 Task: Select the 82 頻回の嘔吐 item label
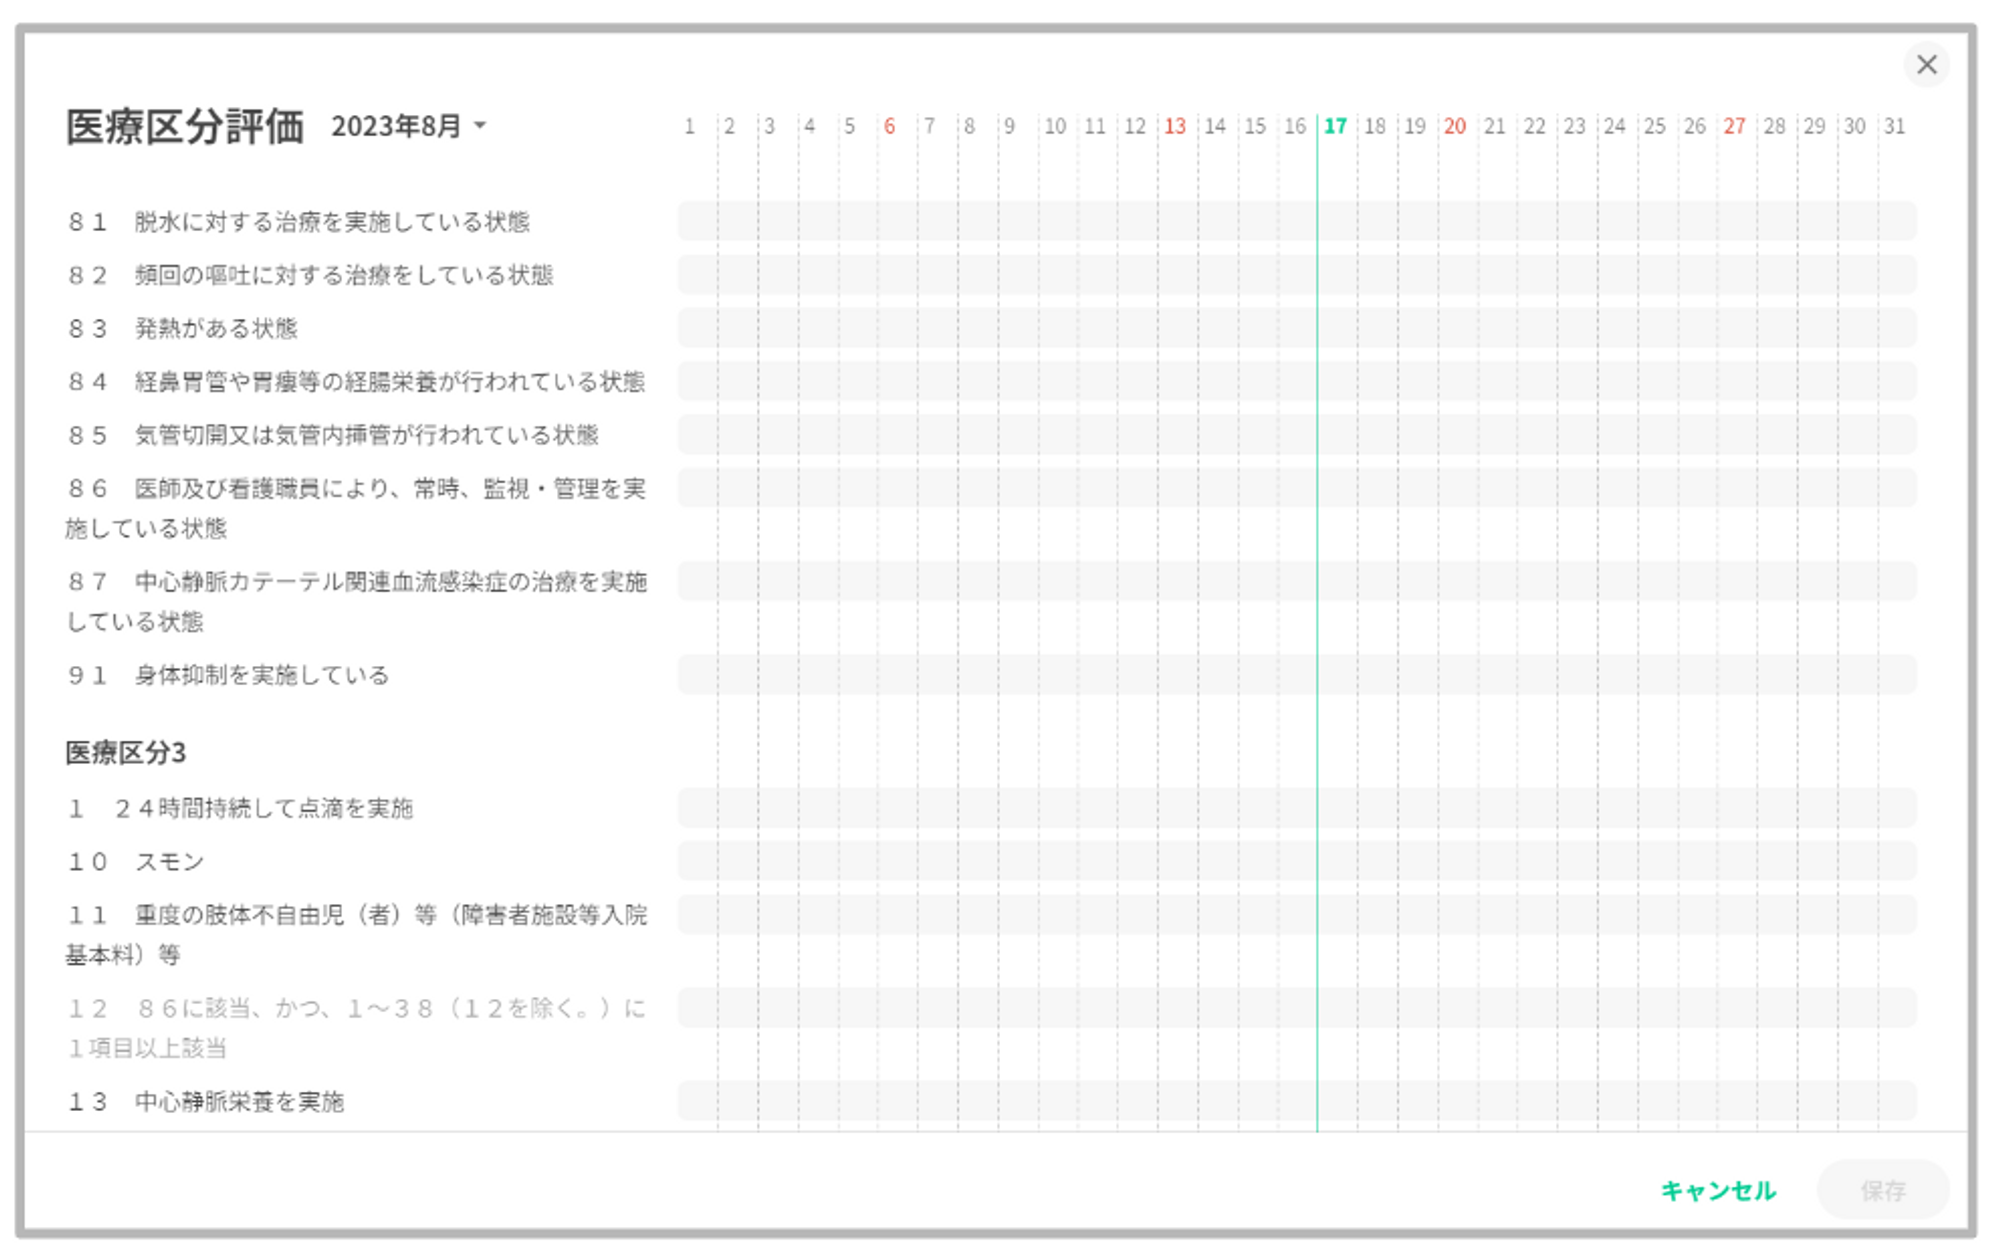coord(310,275)
